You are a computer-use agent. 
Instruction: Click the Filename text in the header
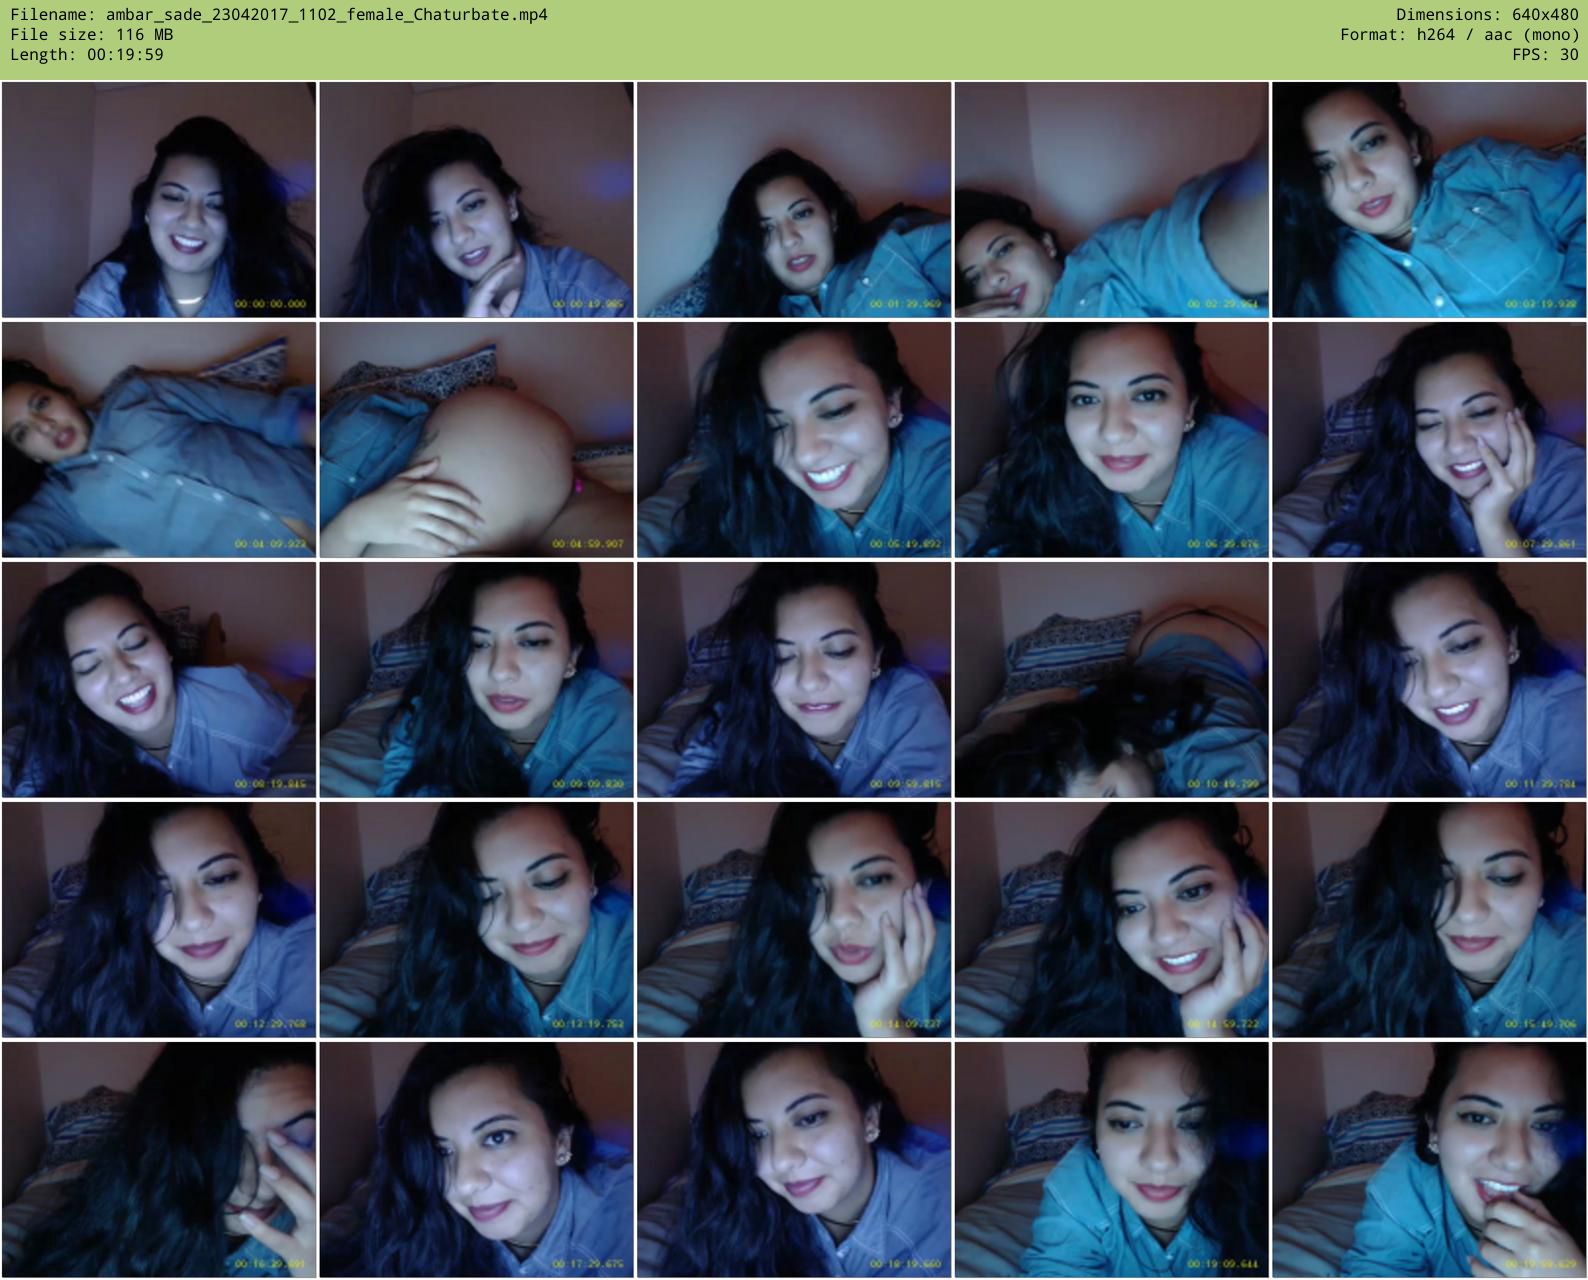point(279,15)
